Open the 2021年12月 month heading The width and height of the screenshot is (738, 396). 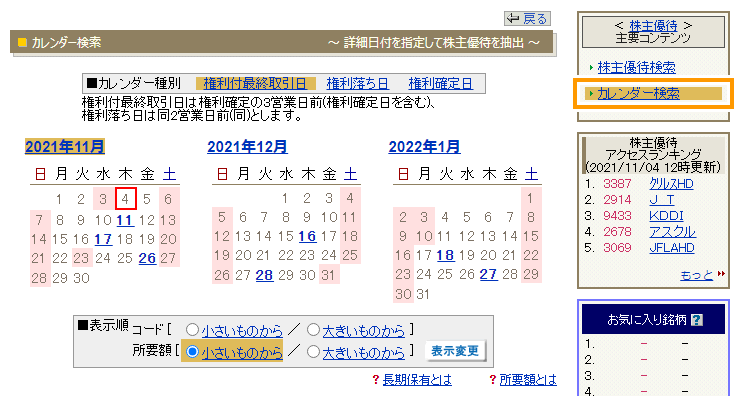(247, 147)
